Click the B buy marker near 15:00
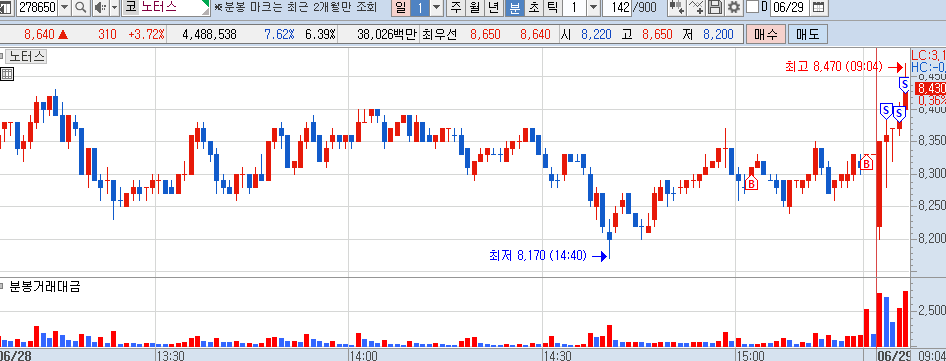Image resolution: width=946 pixels, height=361 pixels. 751,183
